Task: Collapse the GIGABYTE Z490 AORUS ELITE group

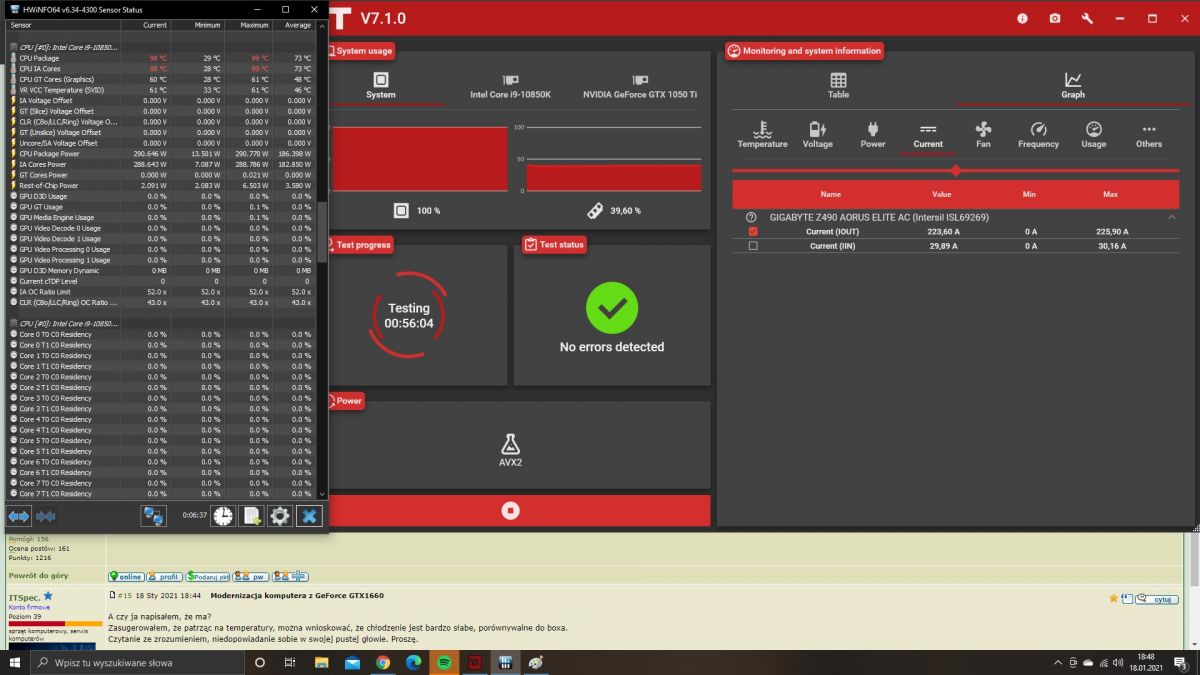Action: tap(1171, 217)
